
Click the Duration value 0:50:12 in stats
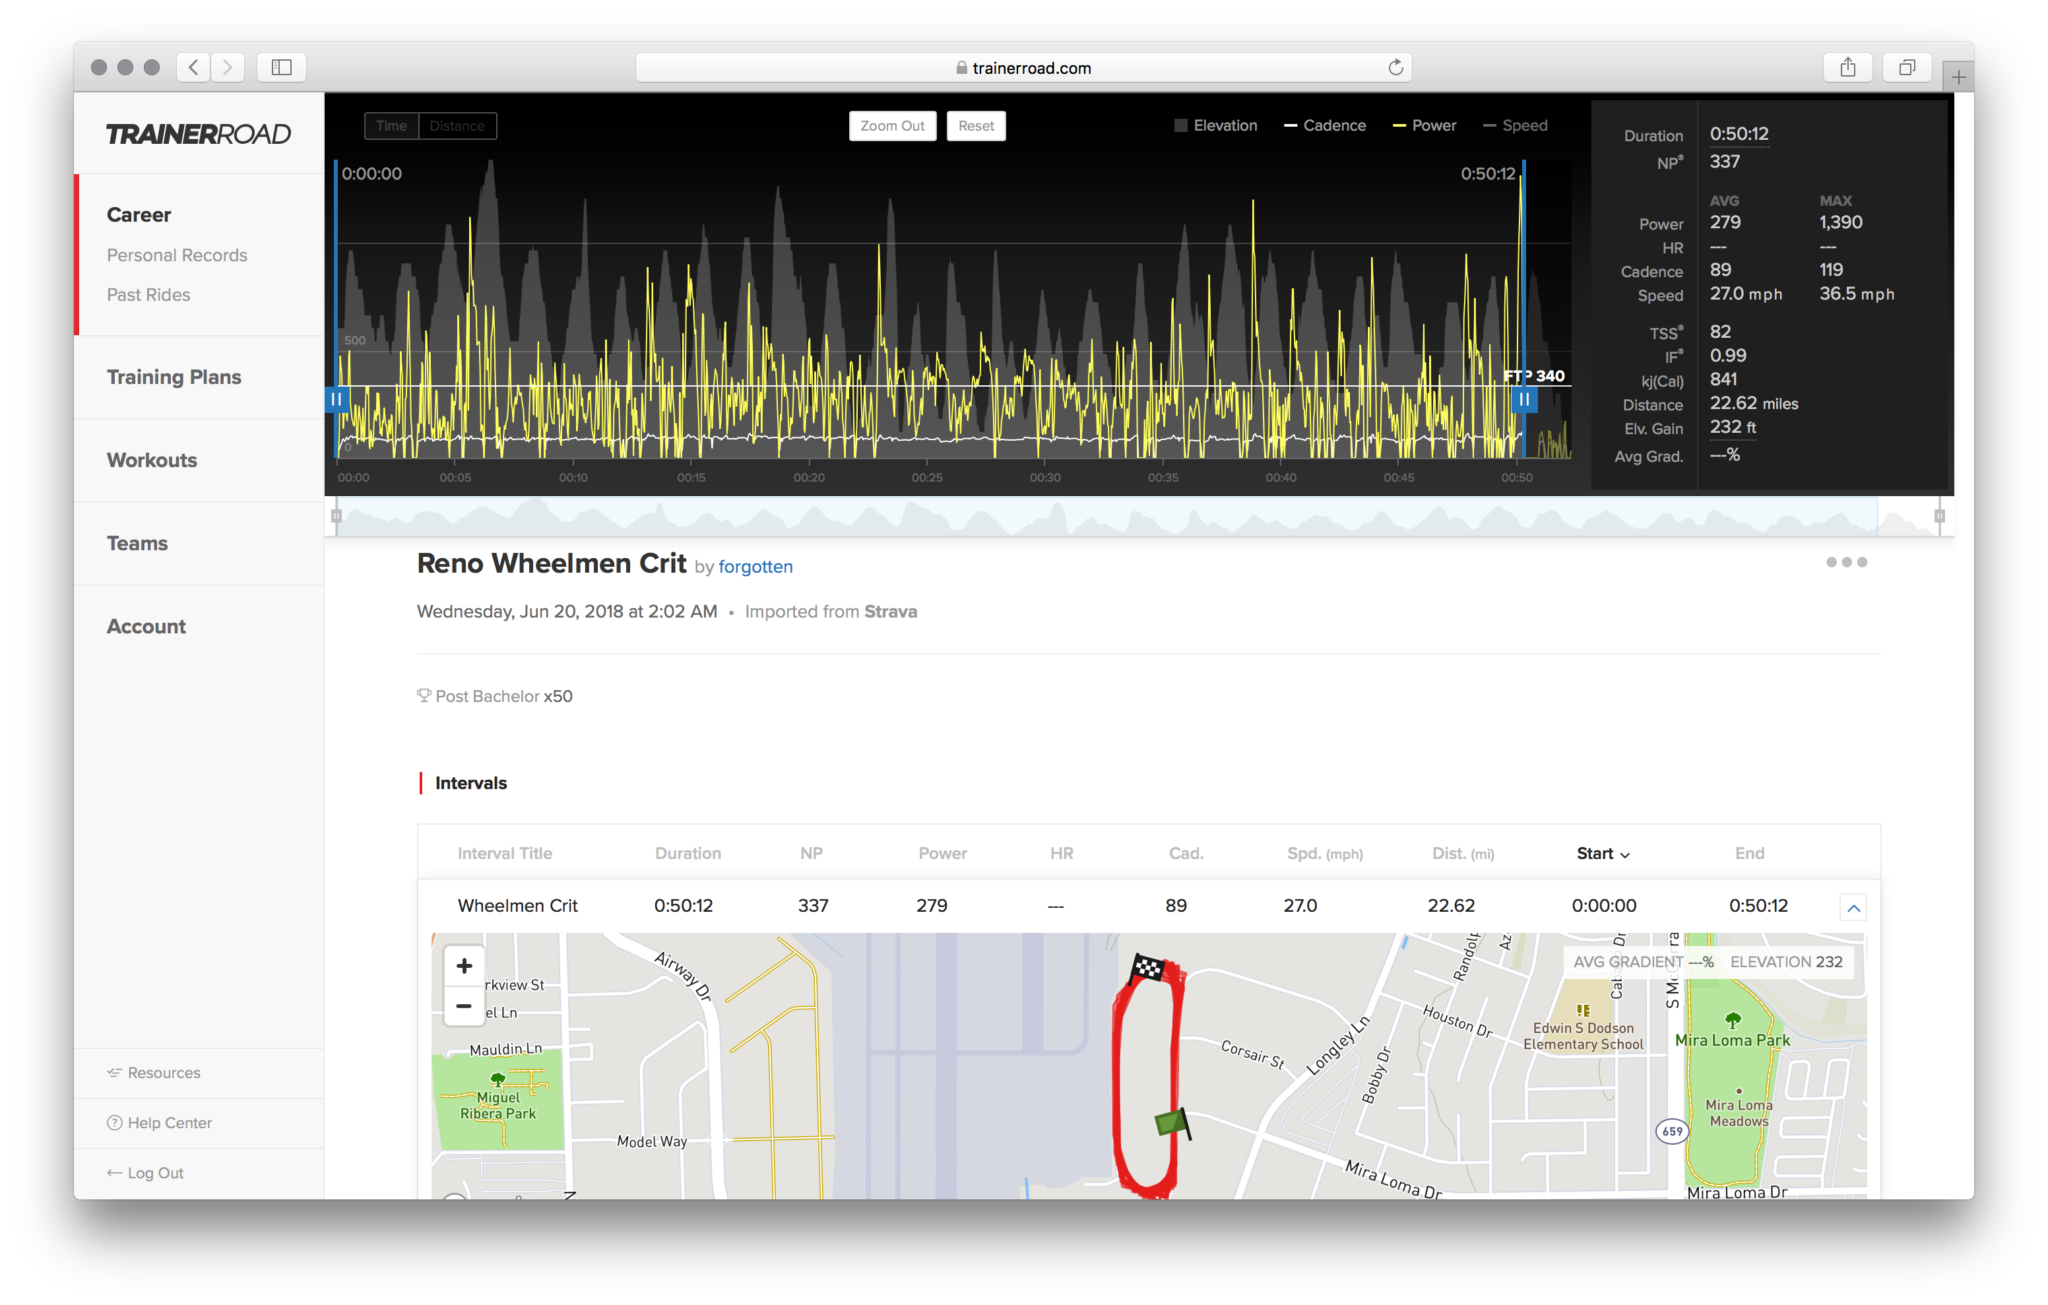coord(1738,134)
